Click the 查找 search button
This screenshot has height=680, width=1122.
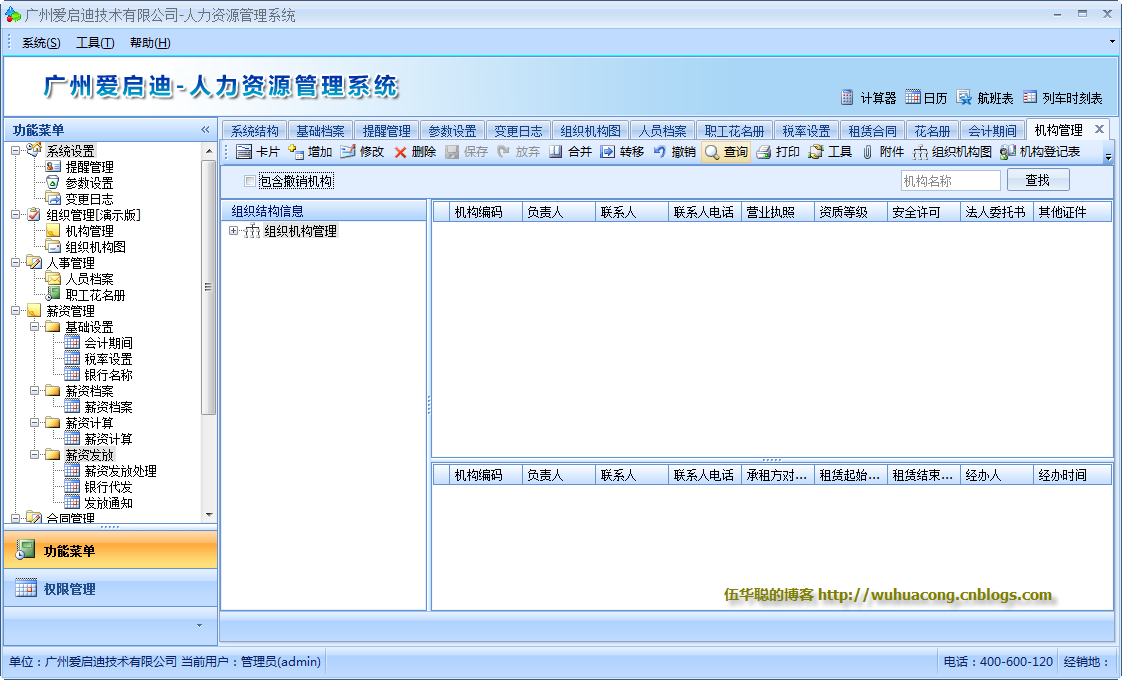pyautogui.click(x=1038, y=180)
